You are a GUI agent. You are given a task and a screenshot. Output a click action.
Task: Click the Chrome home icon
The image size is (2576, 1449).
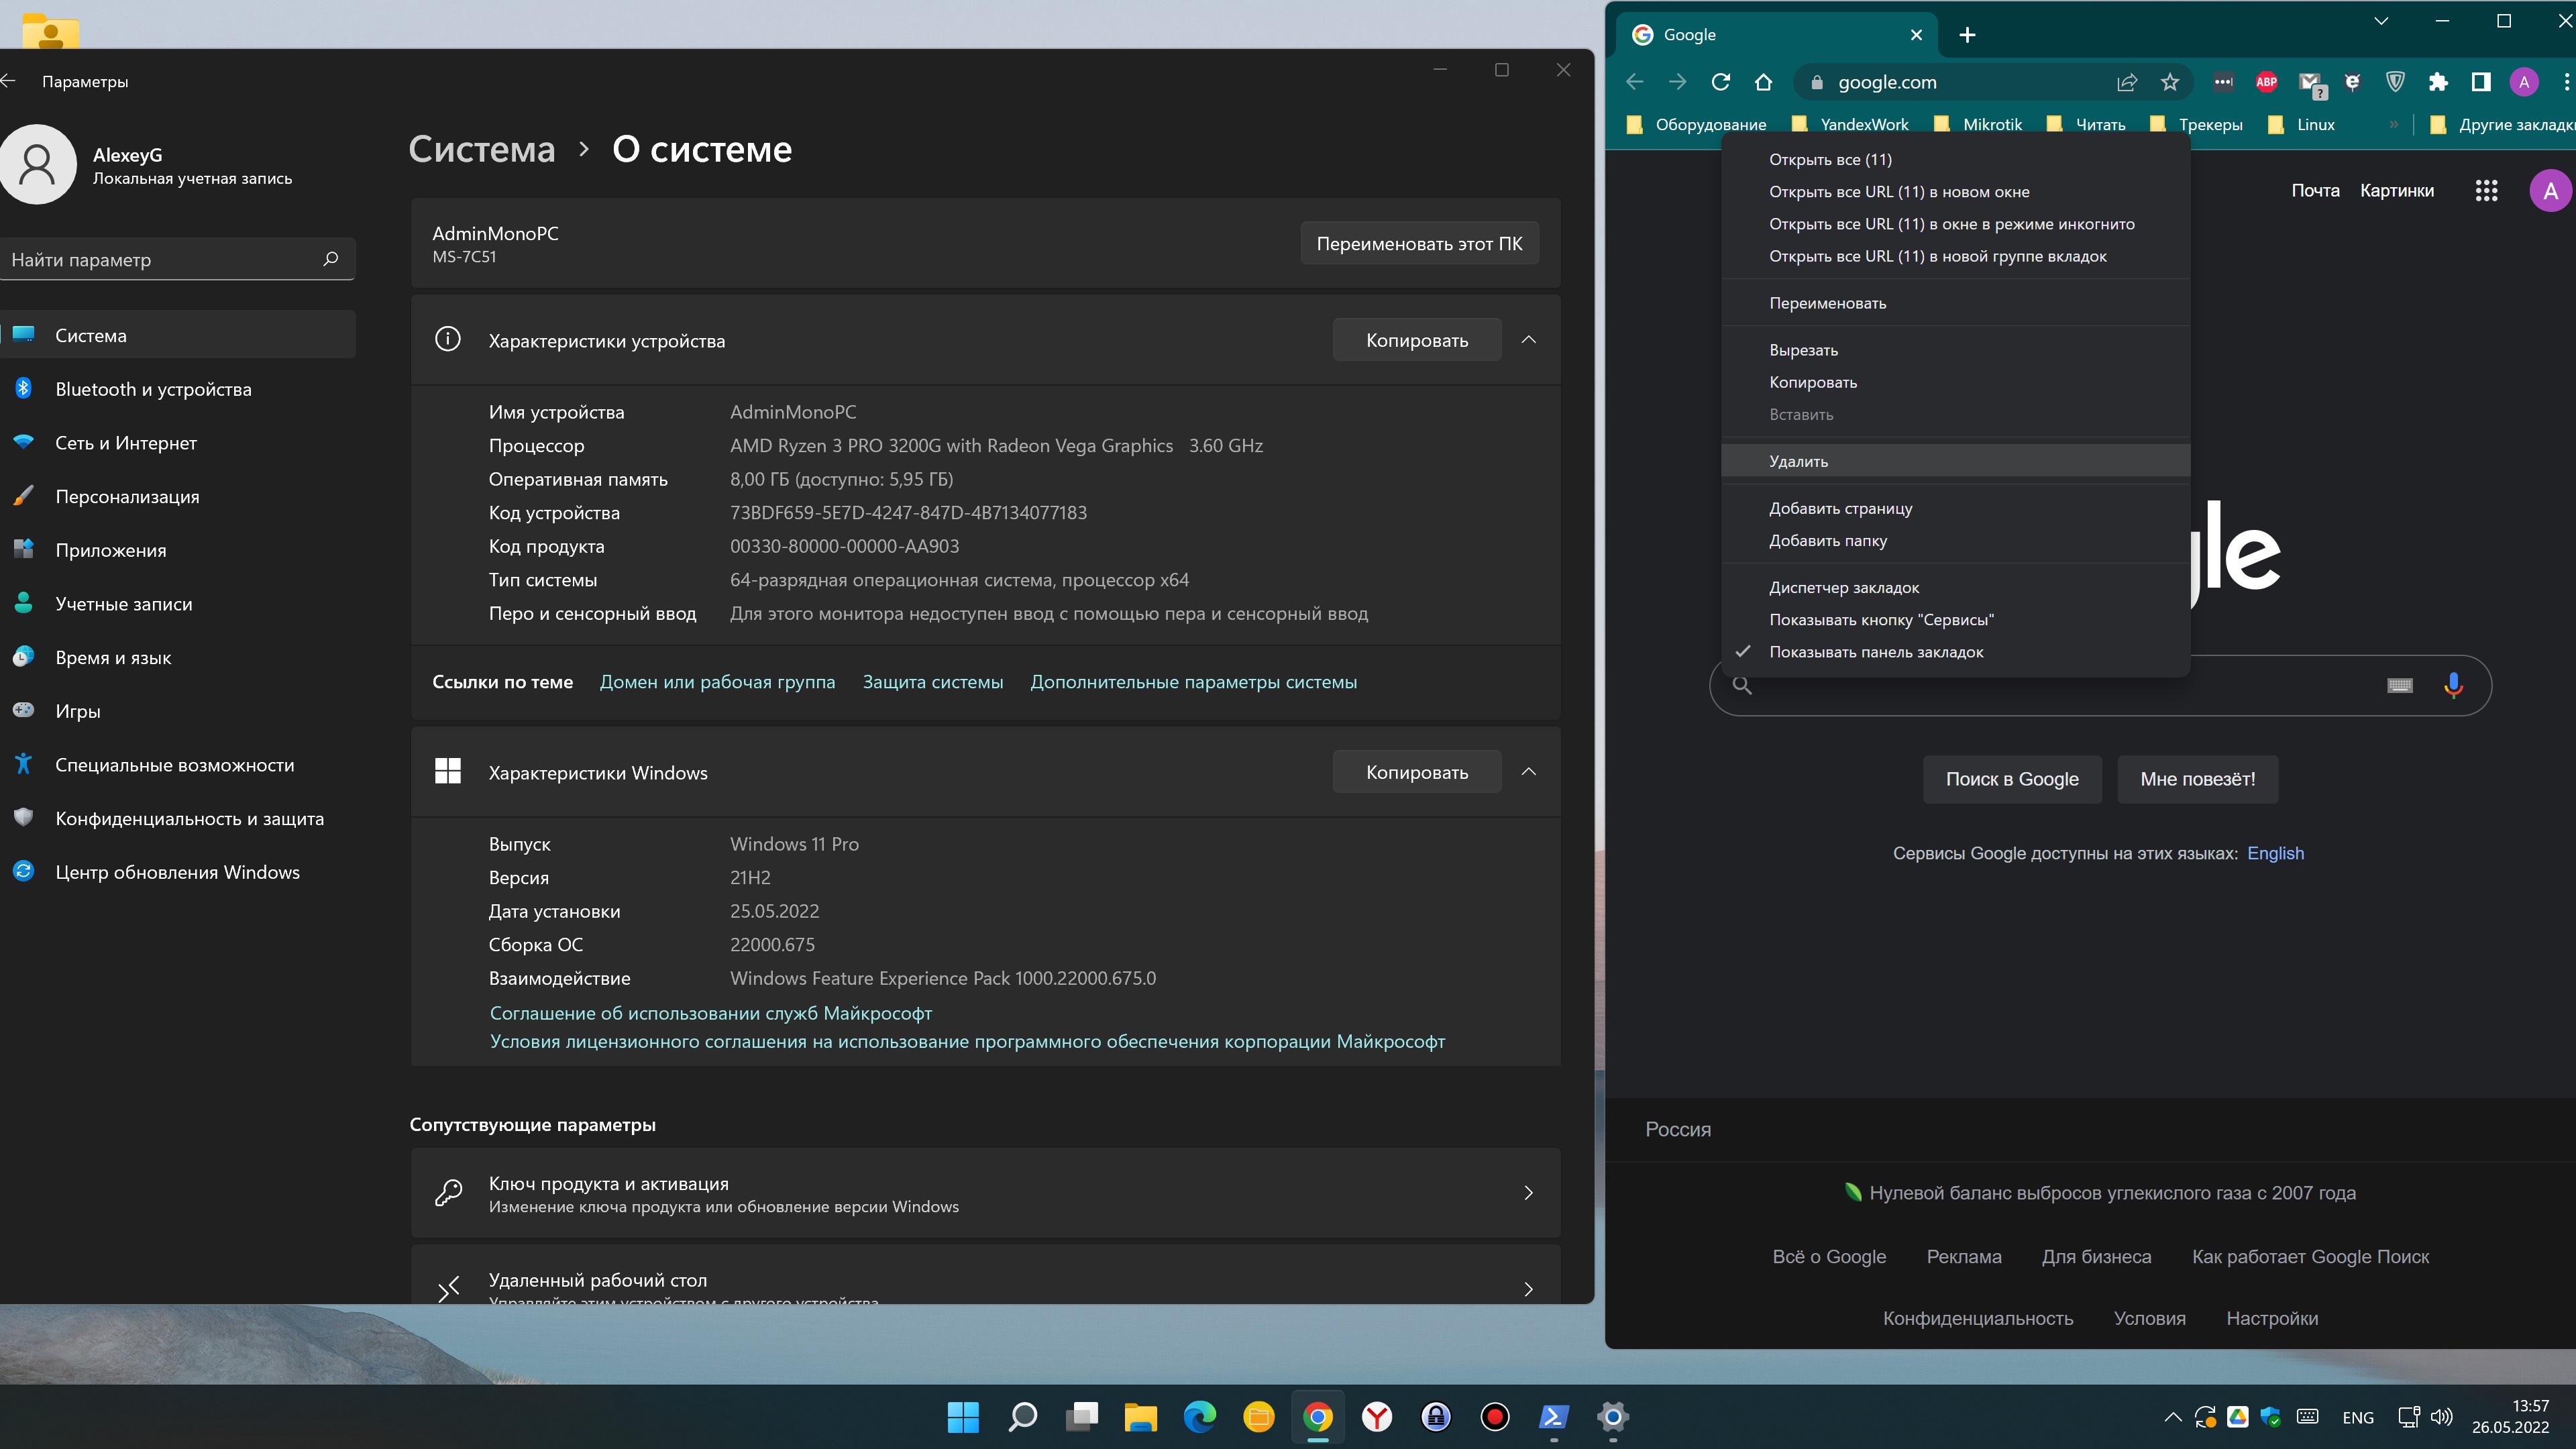[x=1763, y=82]
